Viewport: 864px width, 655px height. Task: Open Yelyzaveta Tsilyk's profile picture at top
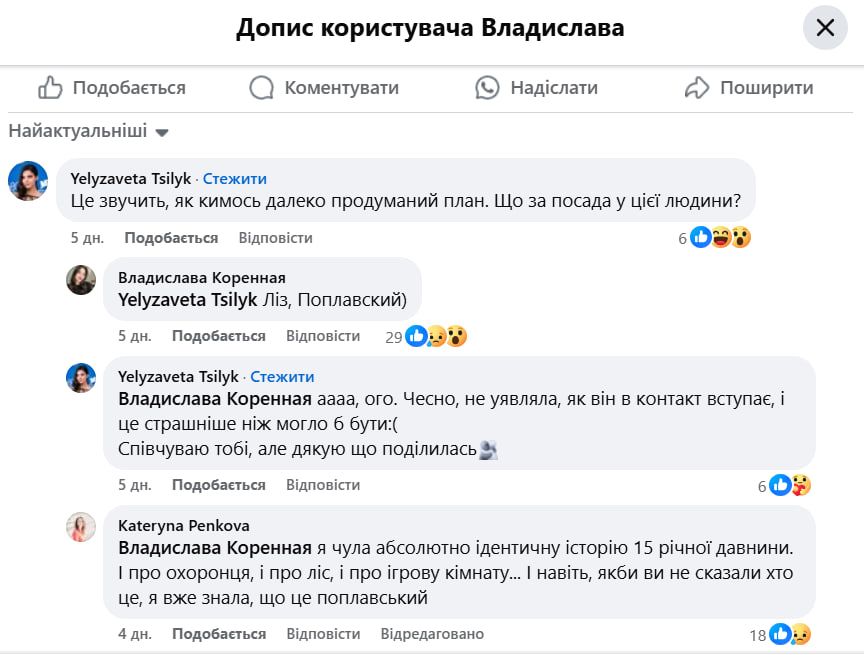tap(28, 181)
